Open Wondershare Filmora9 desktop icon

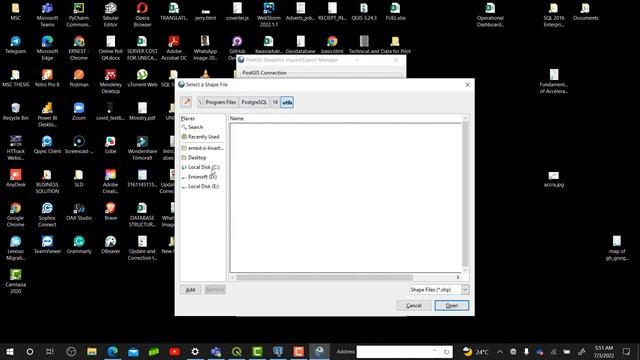coord(142,148)
